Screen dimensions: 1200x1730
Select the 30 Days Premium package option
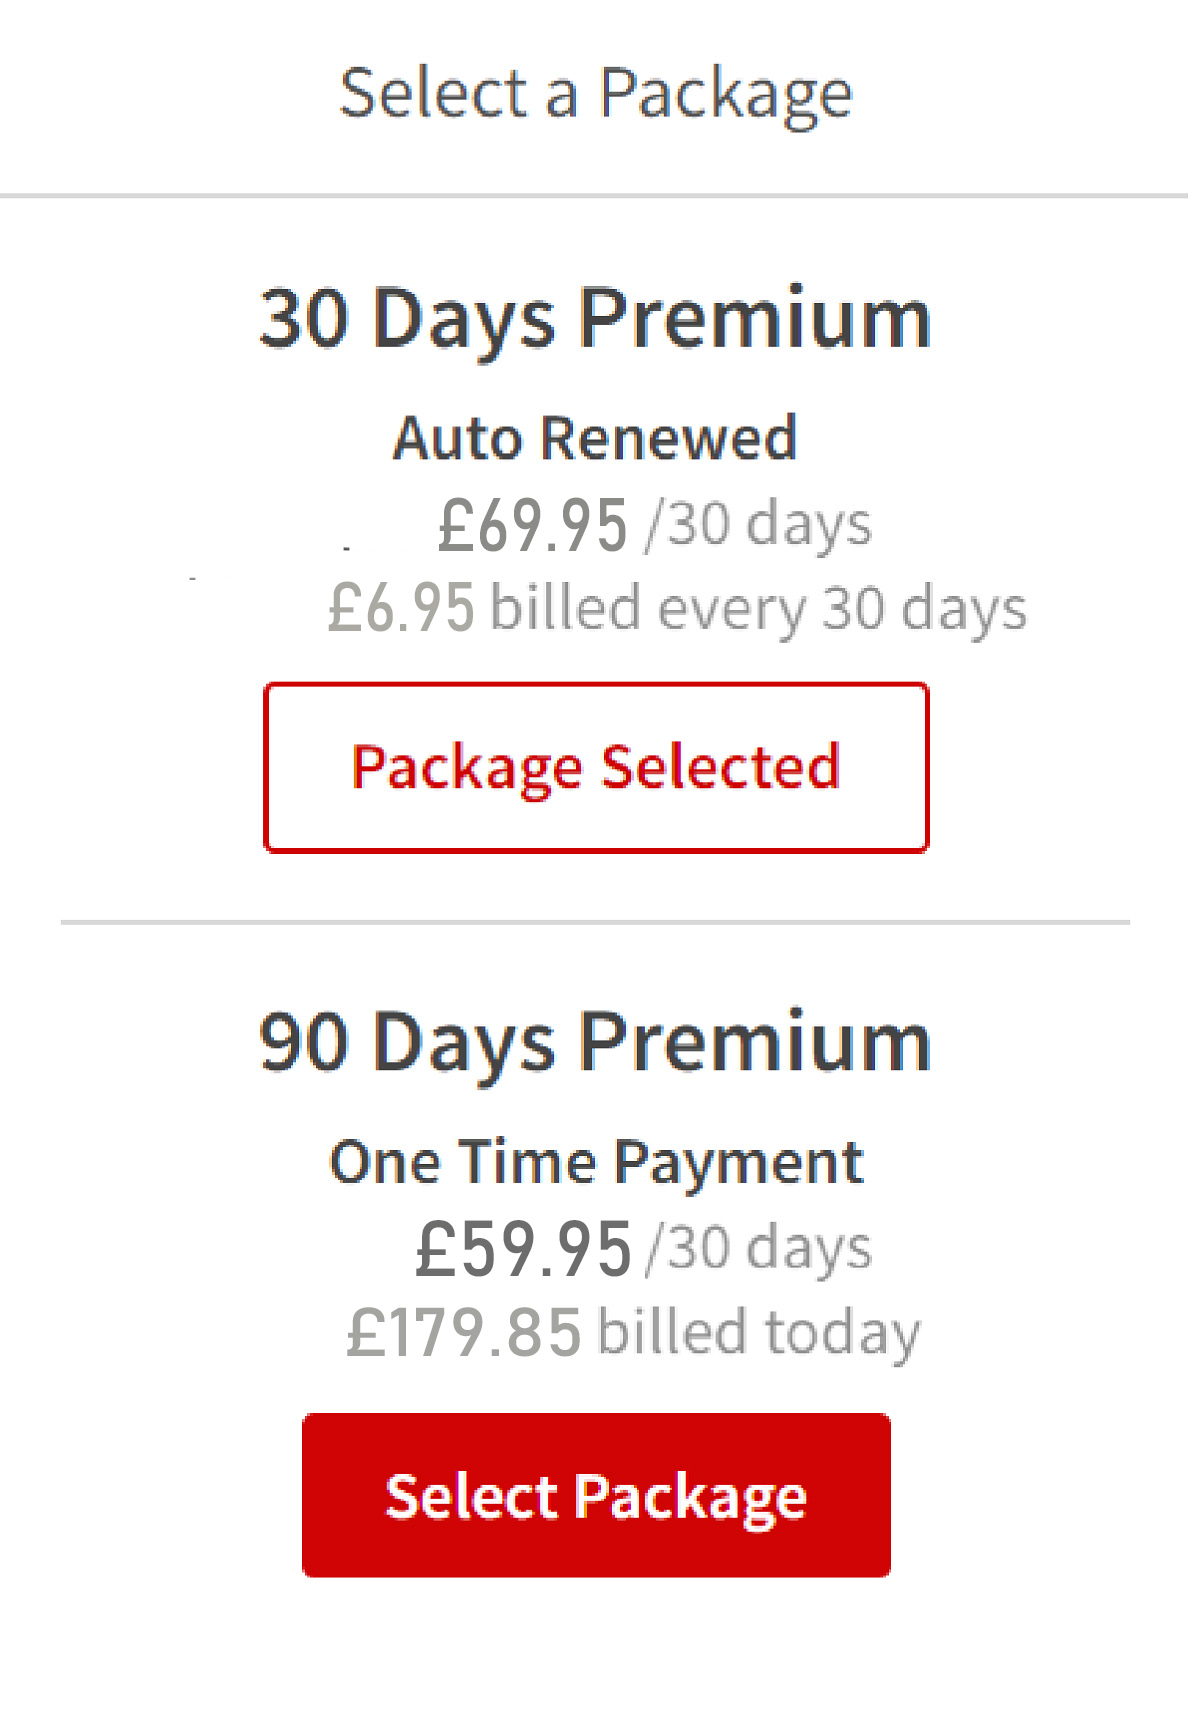tap(596, 766)
